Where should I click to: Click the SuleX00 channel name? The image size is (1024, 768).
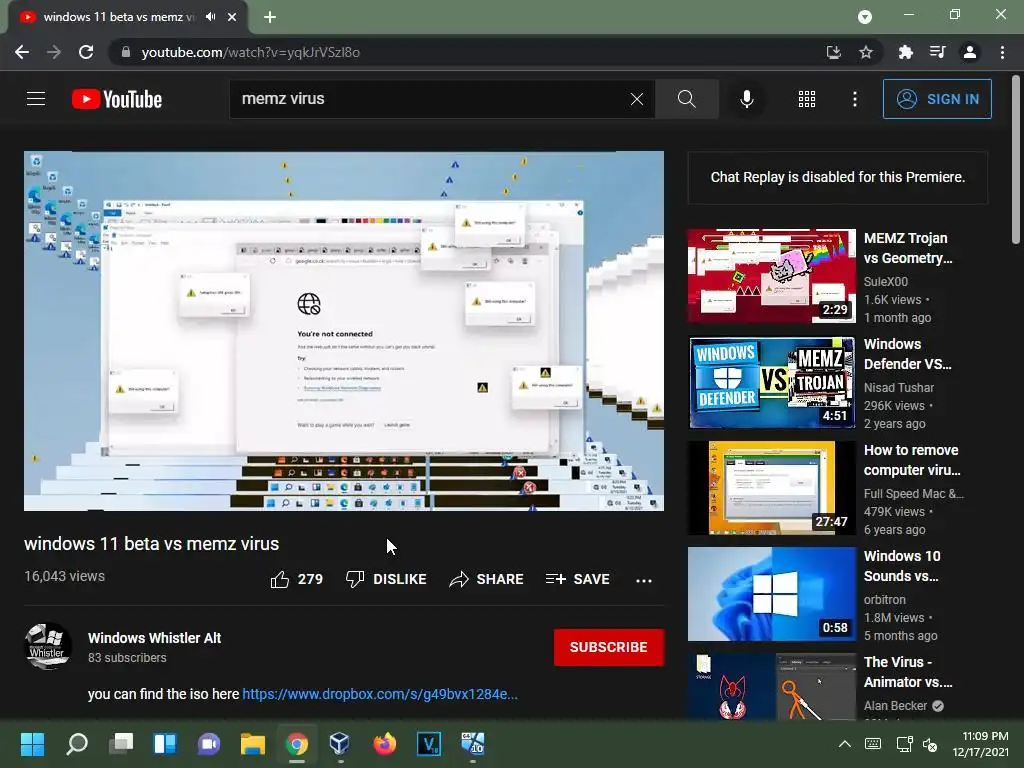pyautogui.click(x=886, y=281)
